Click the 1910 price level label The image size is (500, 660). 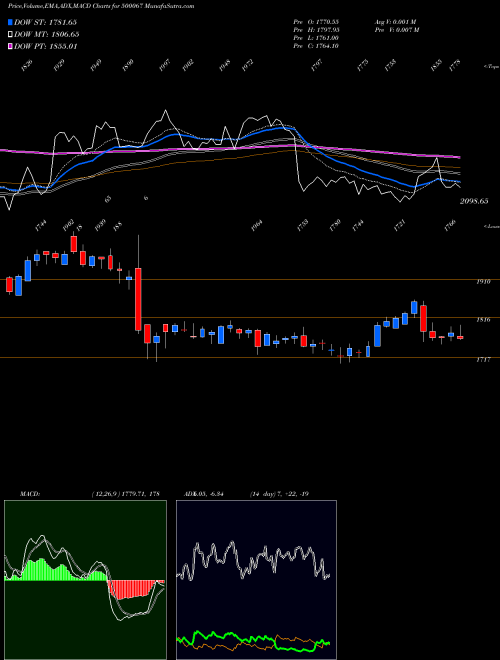pyautogui.click(x=483, y=282)
